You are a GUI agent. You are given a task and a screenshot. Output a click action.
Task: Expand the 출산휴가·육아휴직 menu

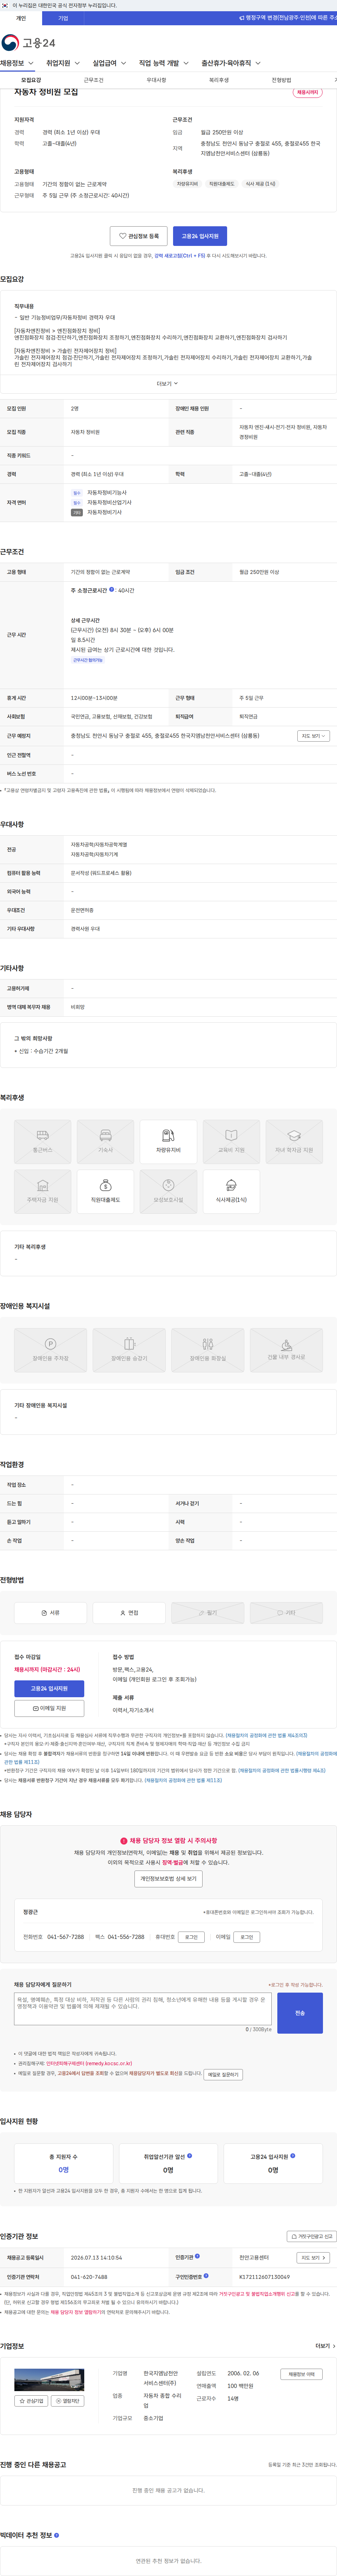[231, 63]
